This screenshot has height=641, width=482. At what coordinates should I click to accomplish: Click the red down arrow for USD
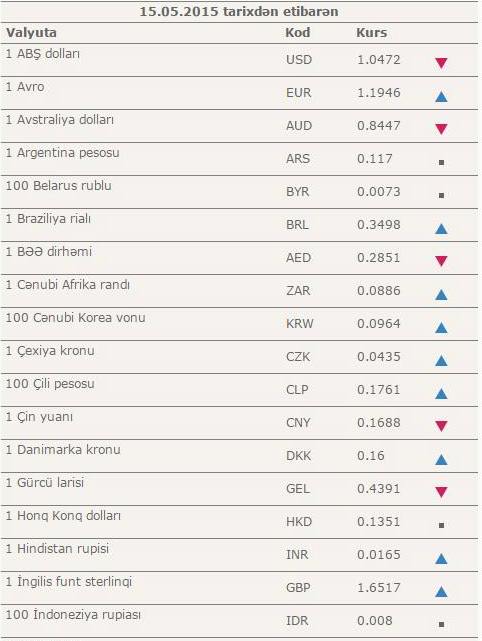pos(441,63)
